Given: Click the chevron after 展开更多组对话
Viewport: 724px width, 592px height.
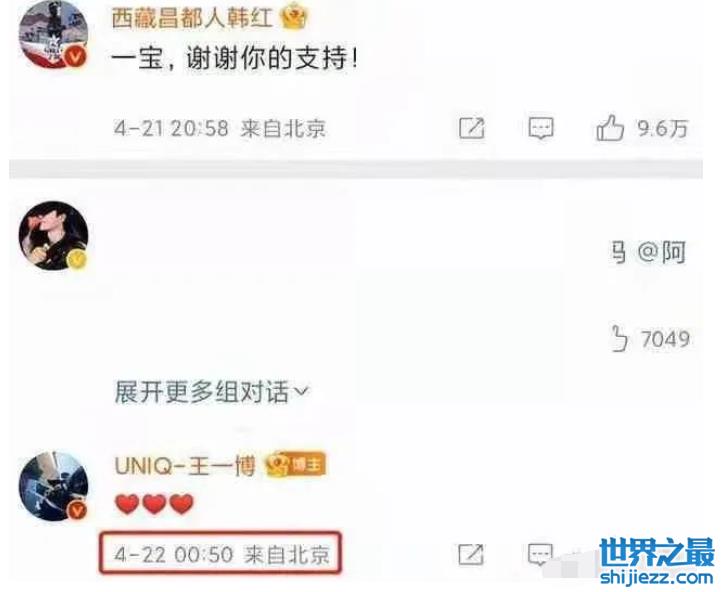Looking at the screenshot, I should [301, 393].
